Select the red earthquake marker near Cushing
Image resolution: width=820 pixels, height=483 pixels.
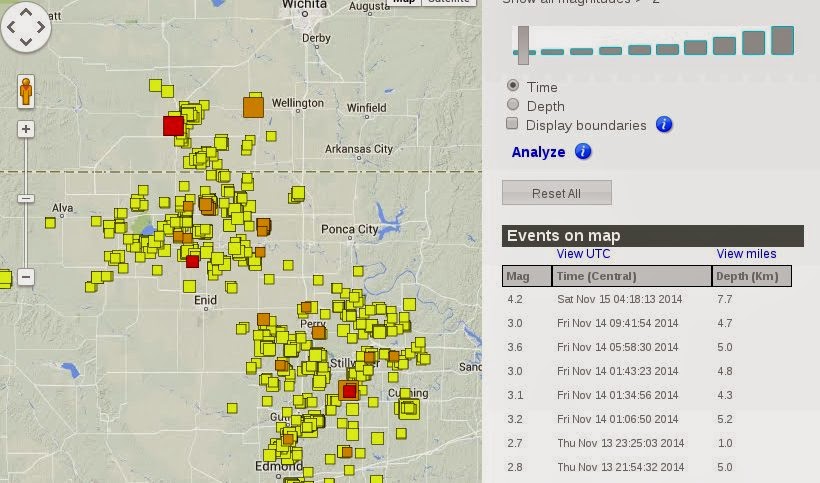point(349,391)
